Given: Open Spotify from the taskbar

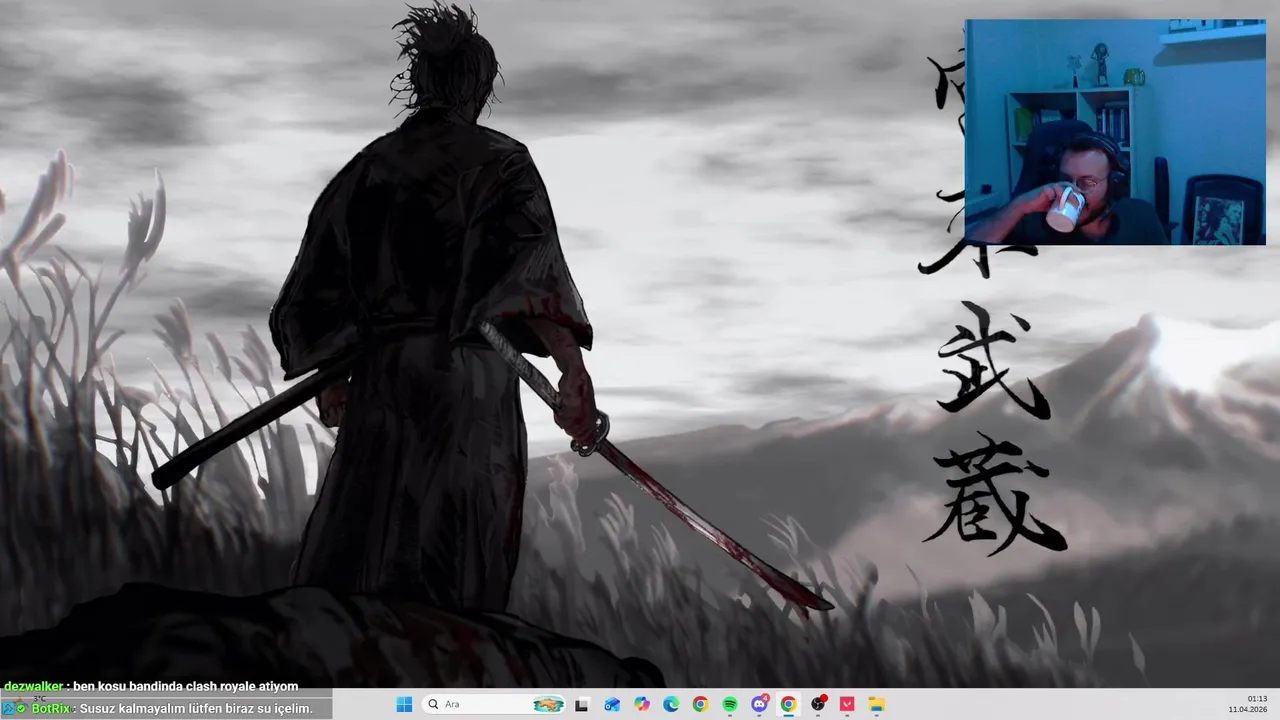Looking at the screenshot, I should pos(730,704).
